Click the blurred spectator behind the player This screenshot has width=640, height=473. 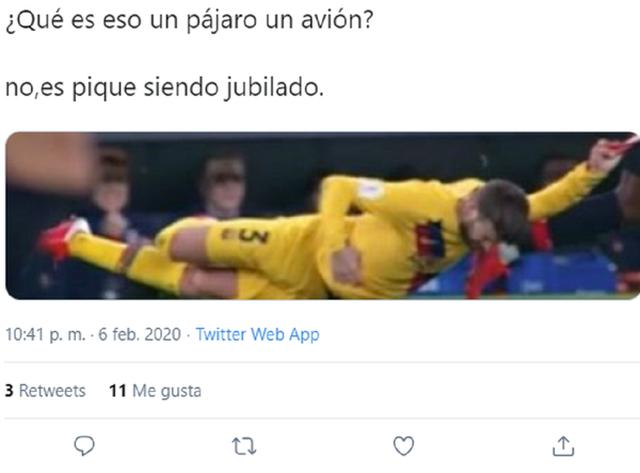(x=224, y=186)
